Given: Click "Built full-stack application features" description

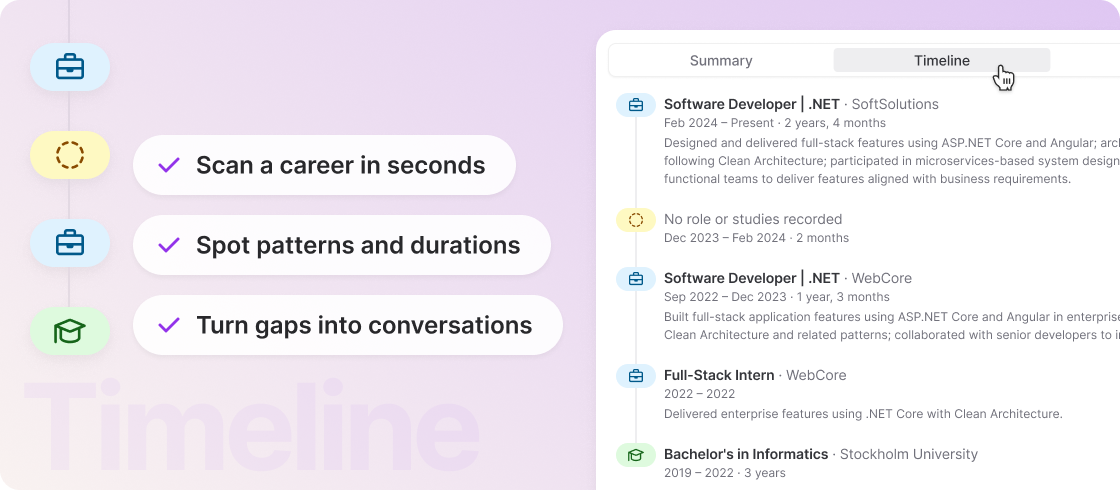Looking at the screenshot, I should (x=891, y=325).
